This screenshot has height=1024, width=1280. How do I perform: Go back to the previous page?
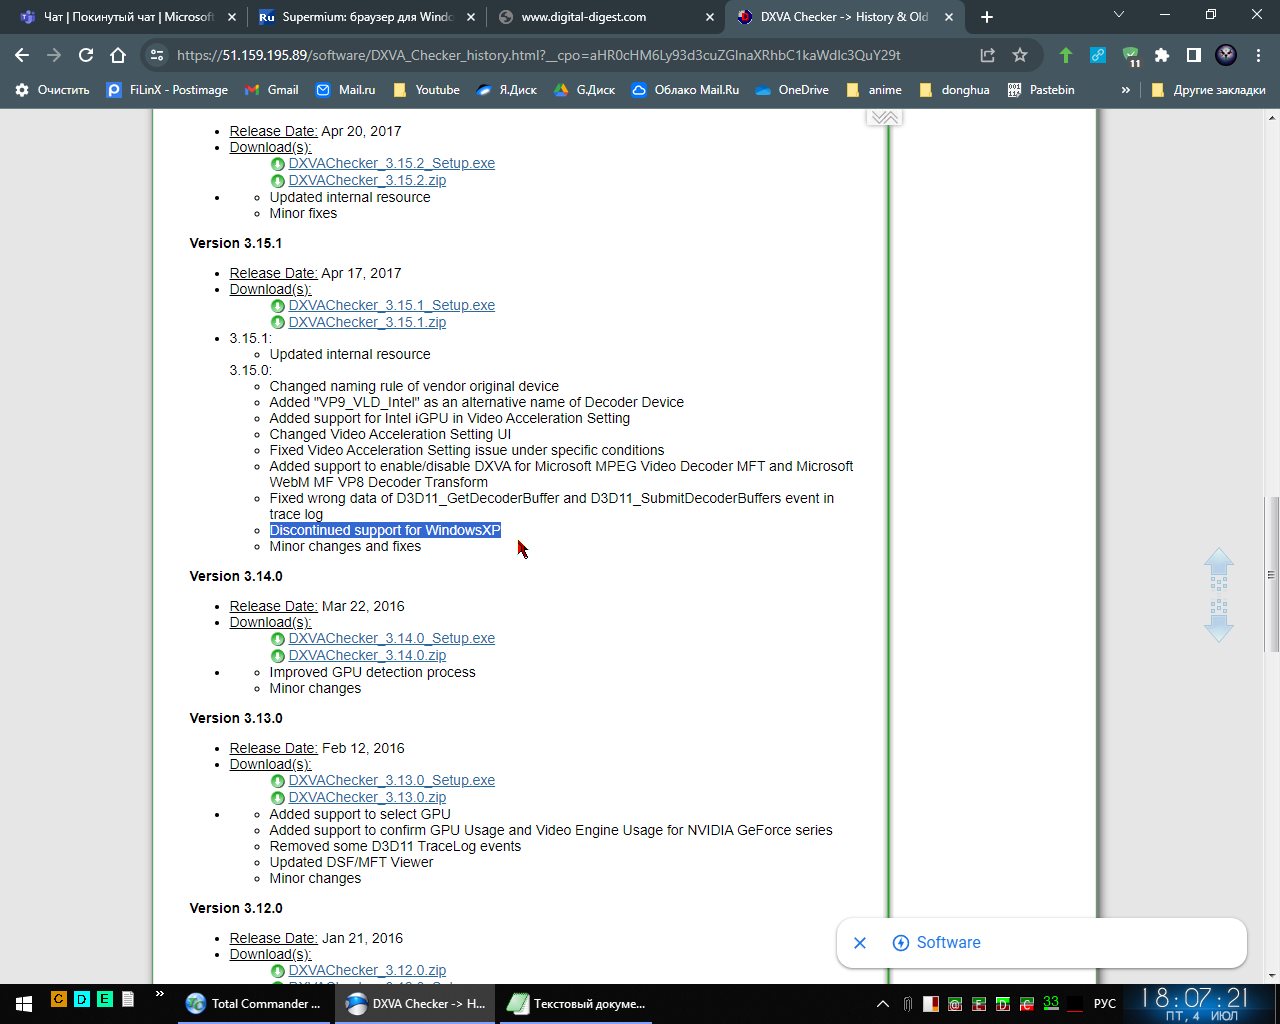(x=22, y=55)
